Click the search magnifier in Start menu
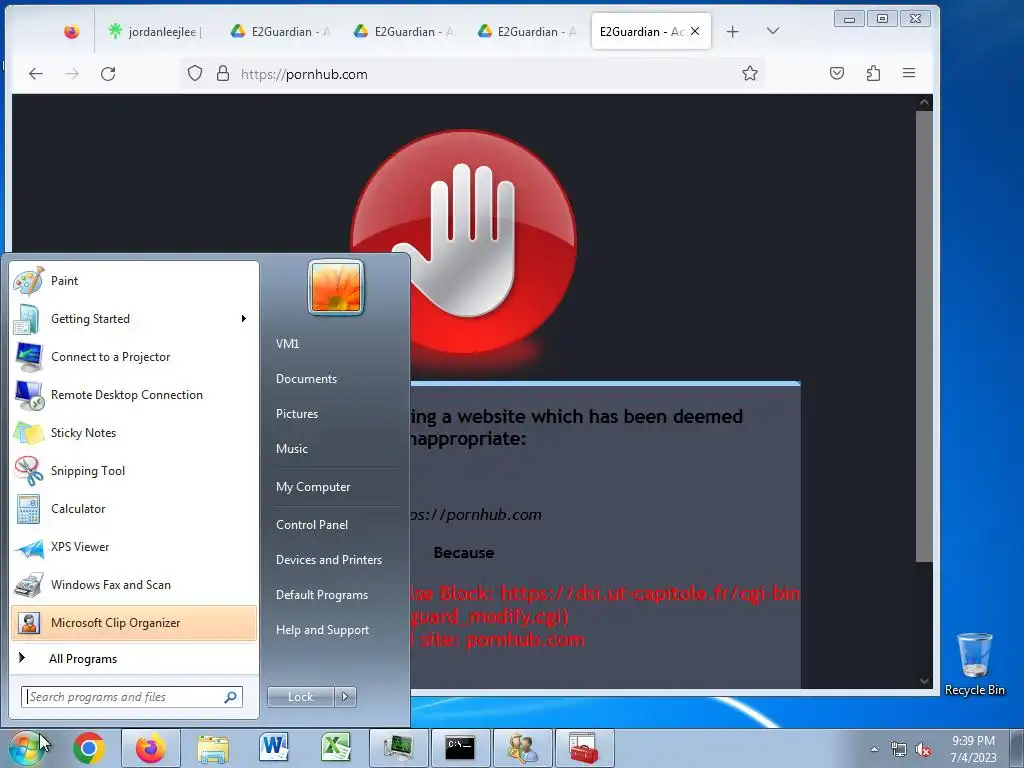 [231, 697]
